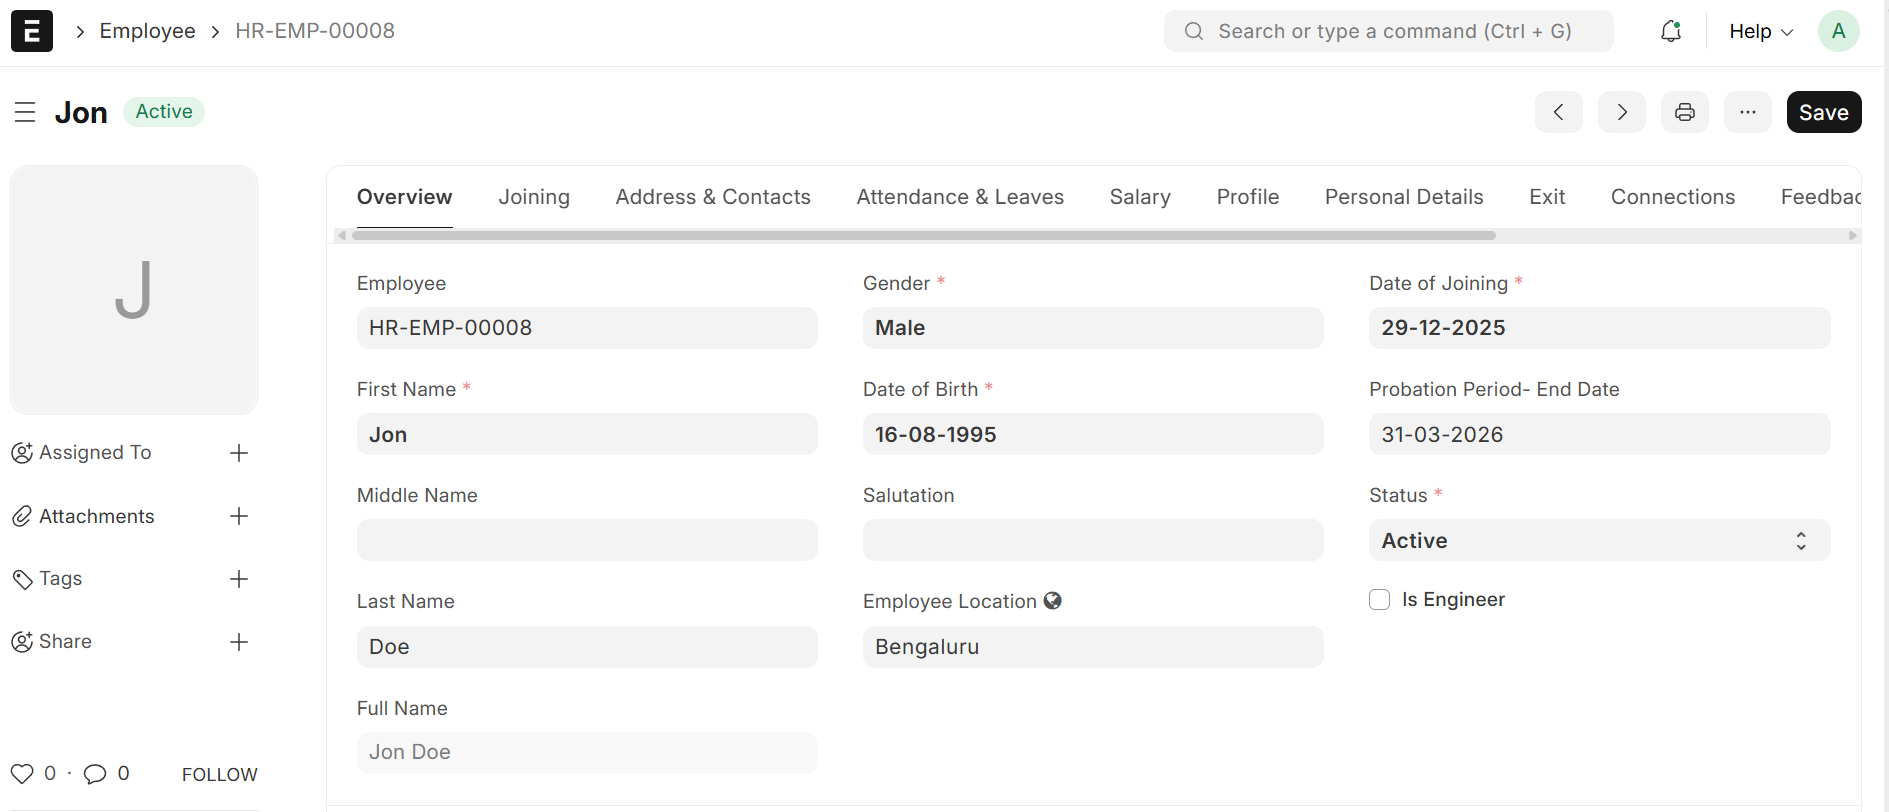Viewport: 1889px width, 812px height.
Task: Go to next employee record arrow
Action: [x=1621, y=112]
